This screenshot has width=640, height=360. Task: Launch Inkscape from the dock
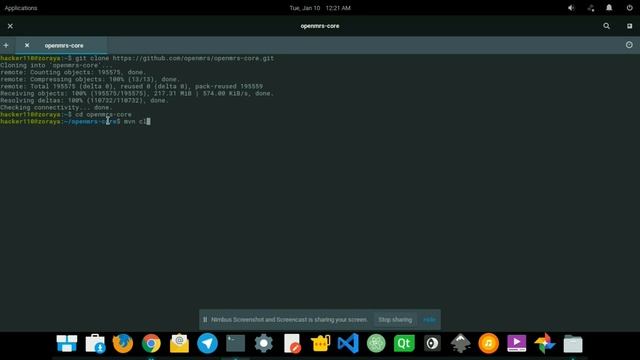point(460,343)
